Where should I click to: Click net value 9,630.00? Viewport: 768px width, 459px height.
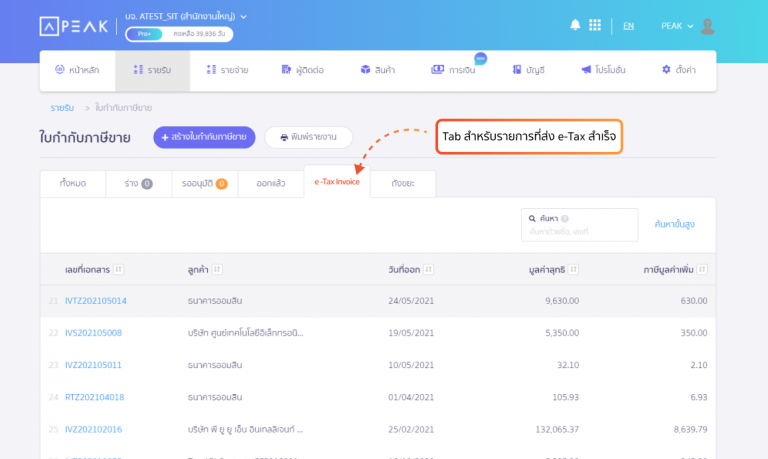coord(562,301)
